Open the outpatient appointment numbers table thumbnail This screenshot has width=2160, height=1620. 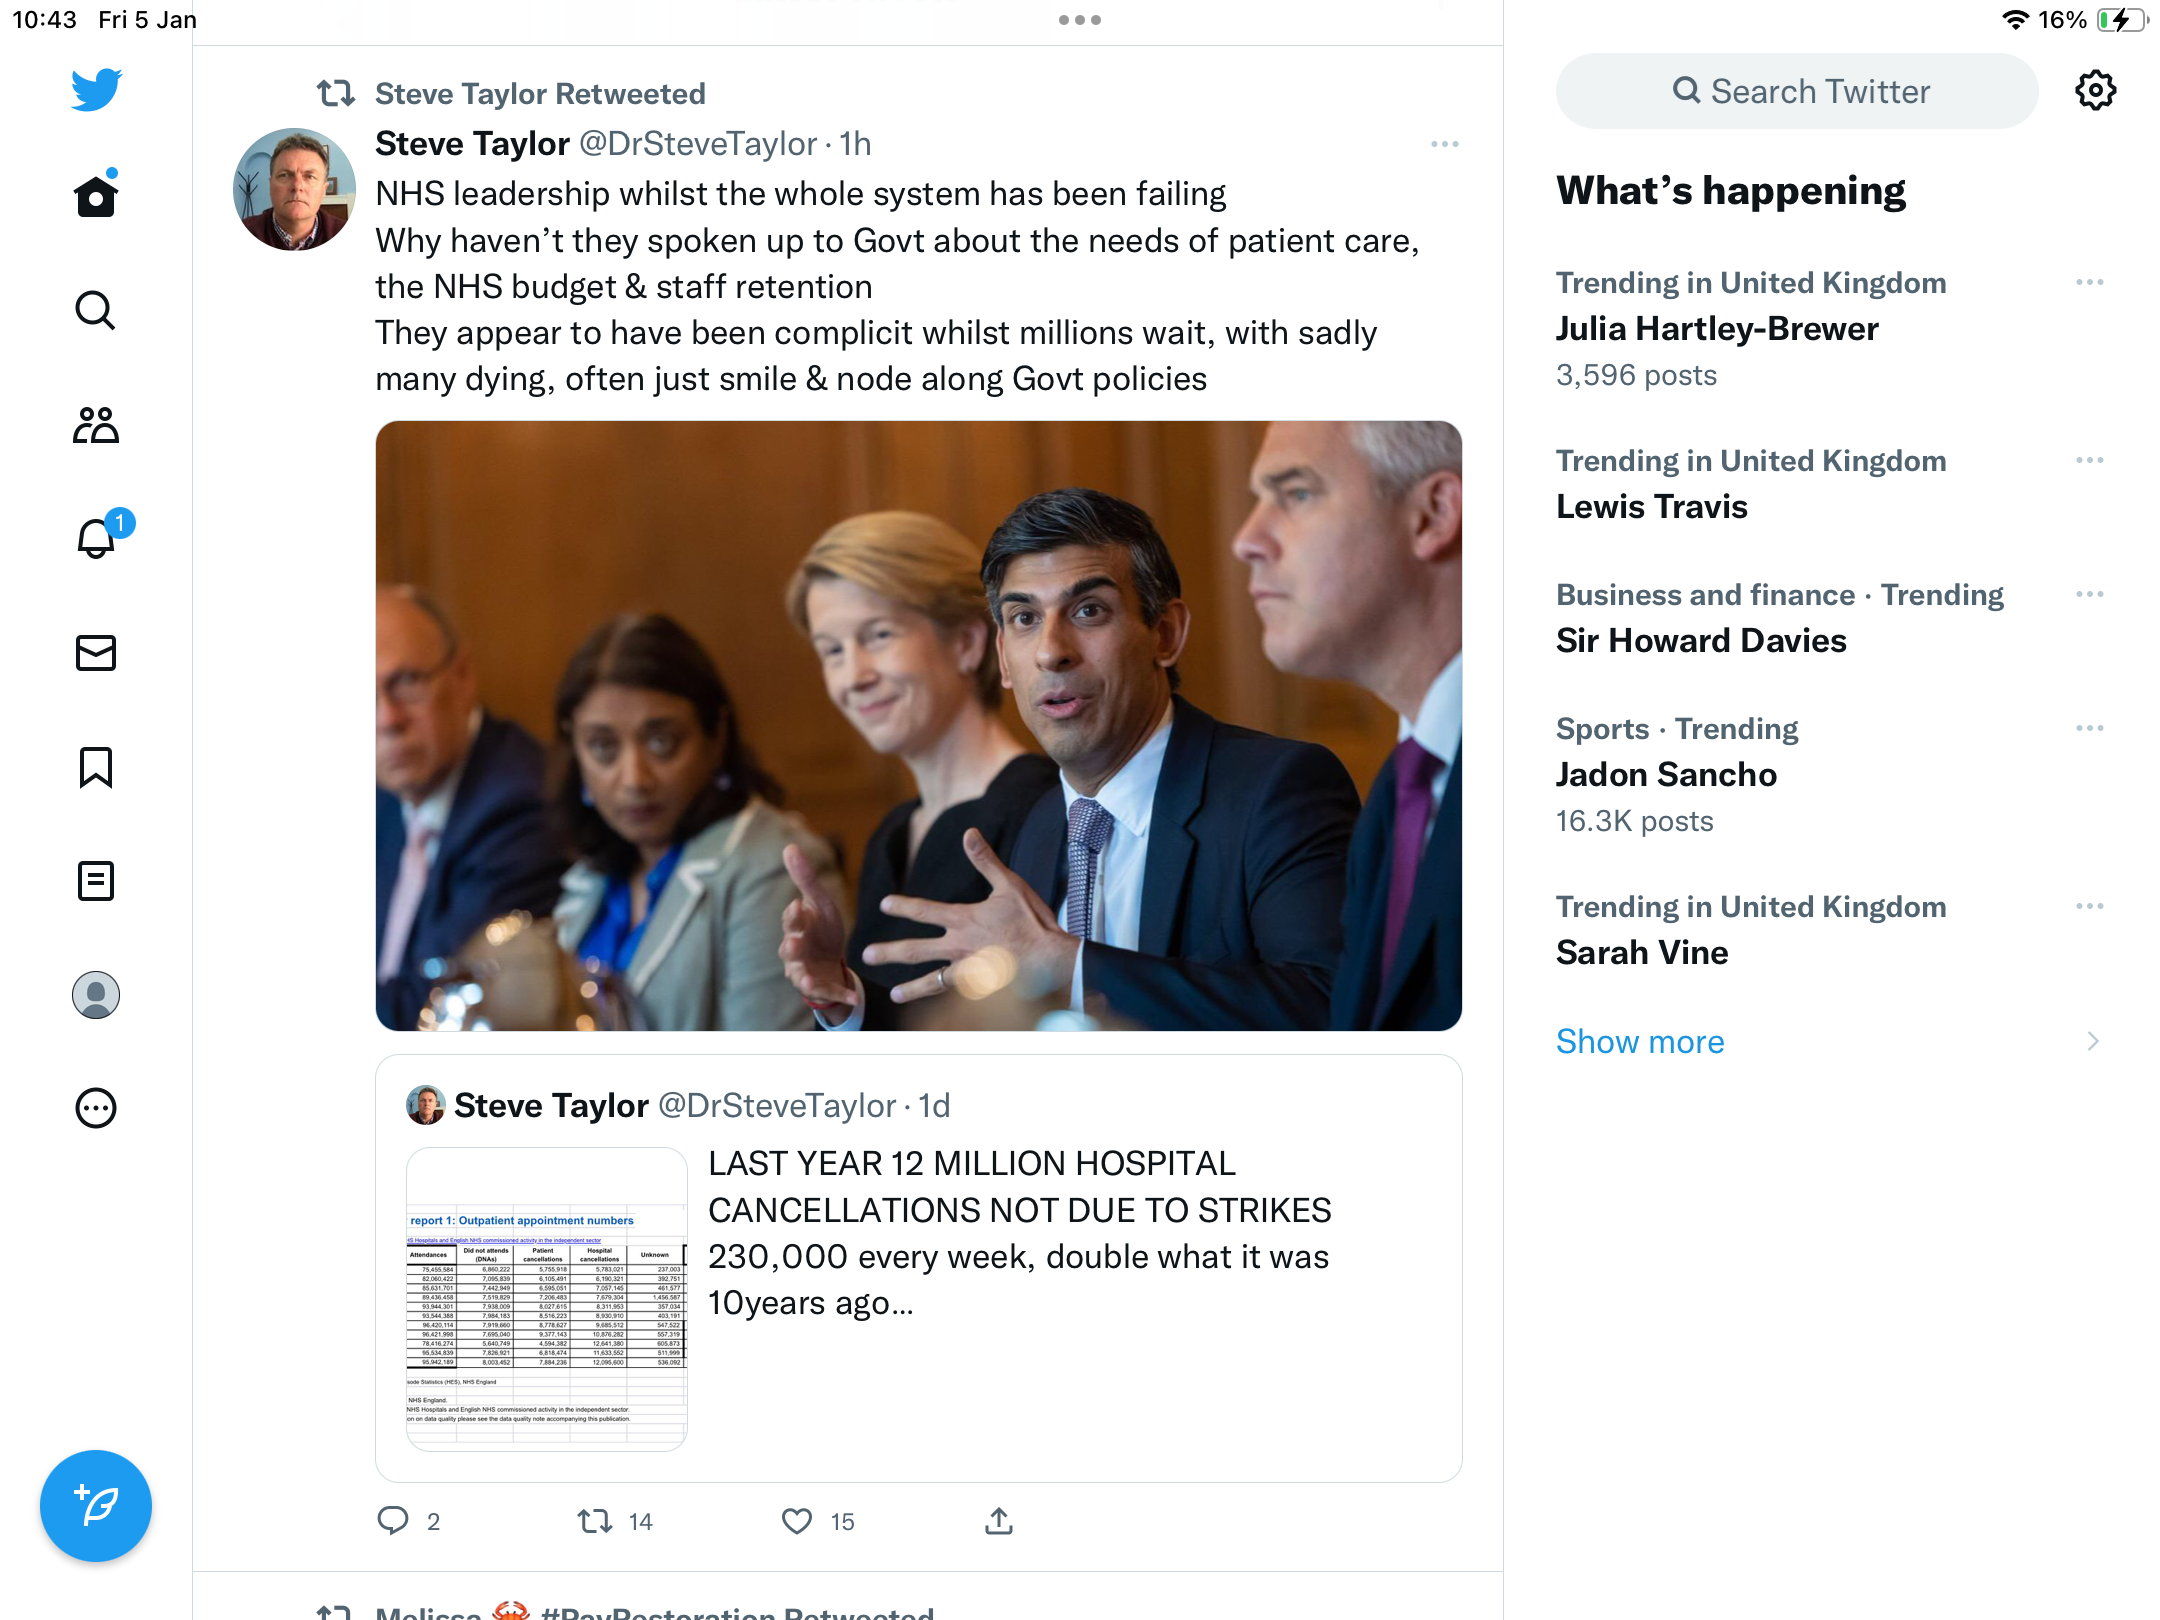click(x=546, y=1299)
